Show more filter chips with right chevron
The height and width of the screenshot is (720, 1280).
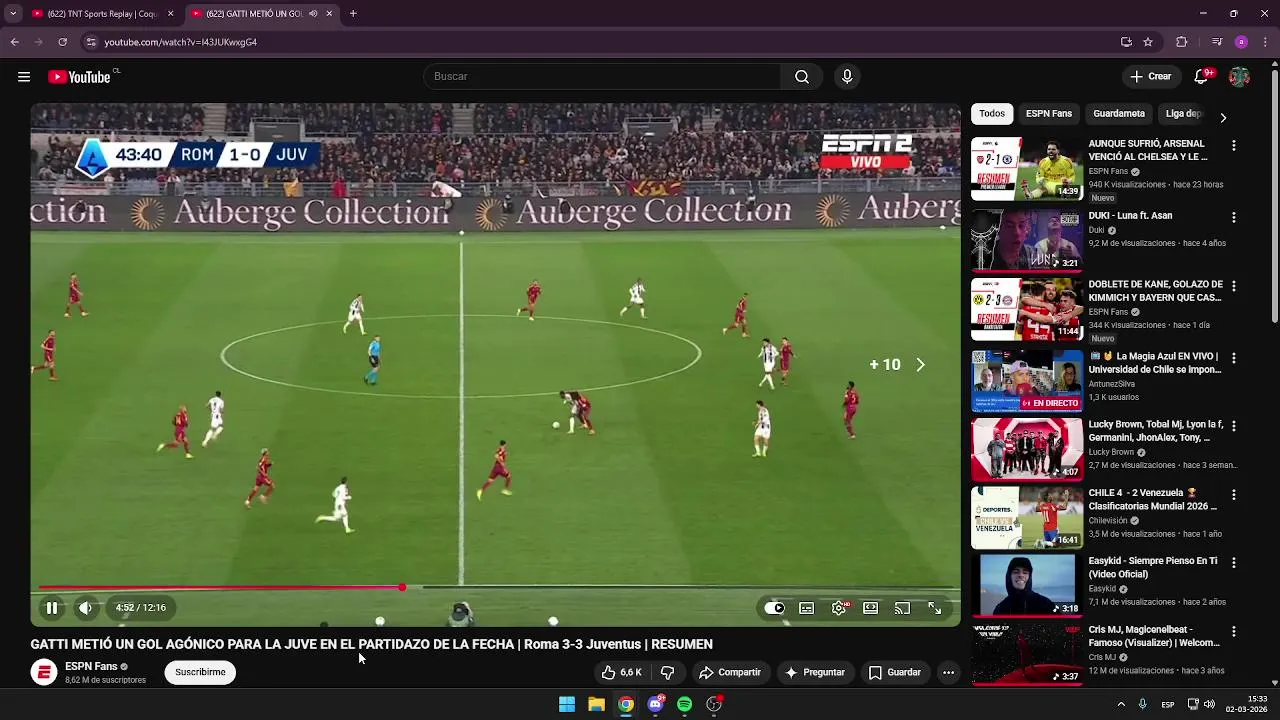click(x=1223, y=117)
